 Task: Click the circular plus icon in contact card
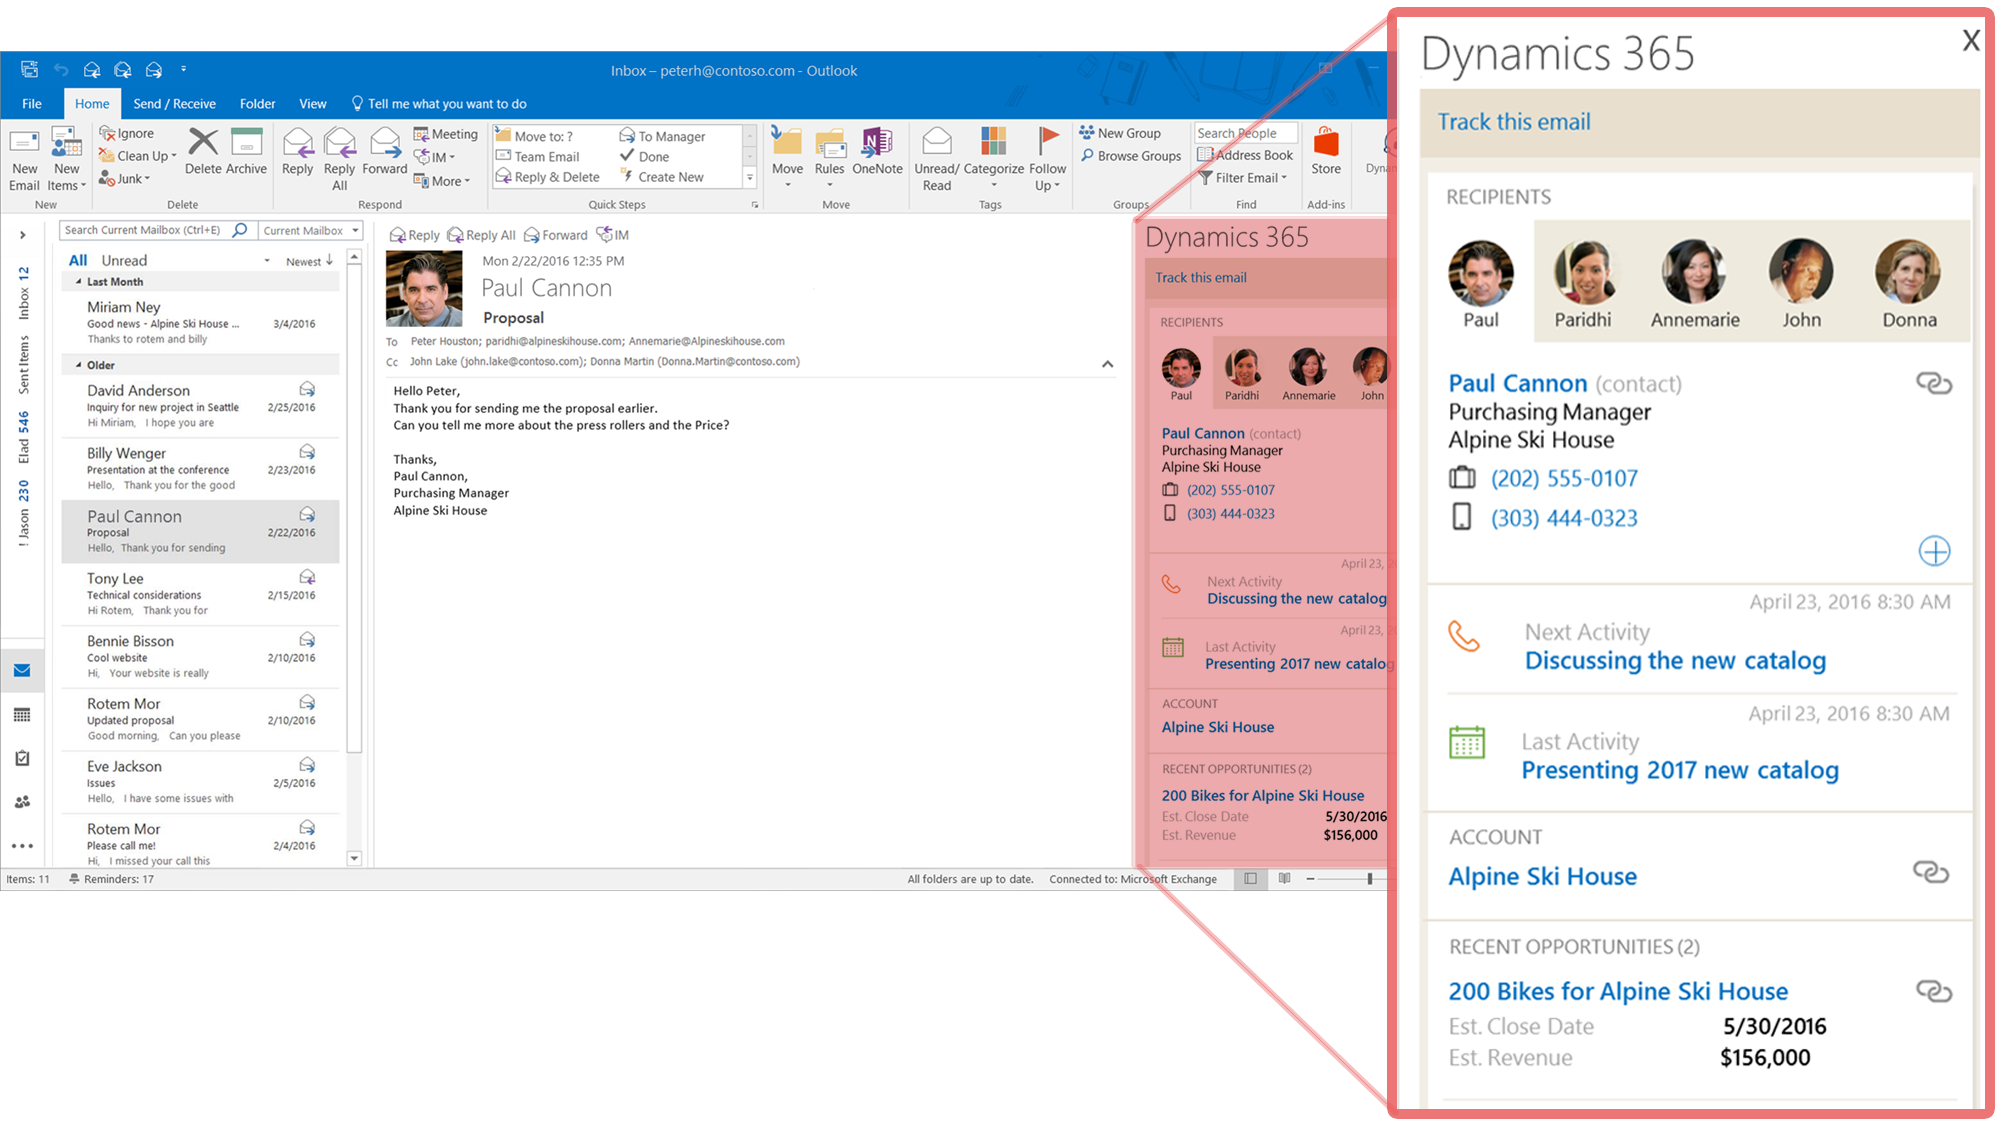[1934, 551]
